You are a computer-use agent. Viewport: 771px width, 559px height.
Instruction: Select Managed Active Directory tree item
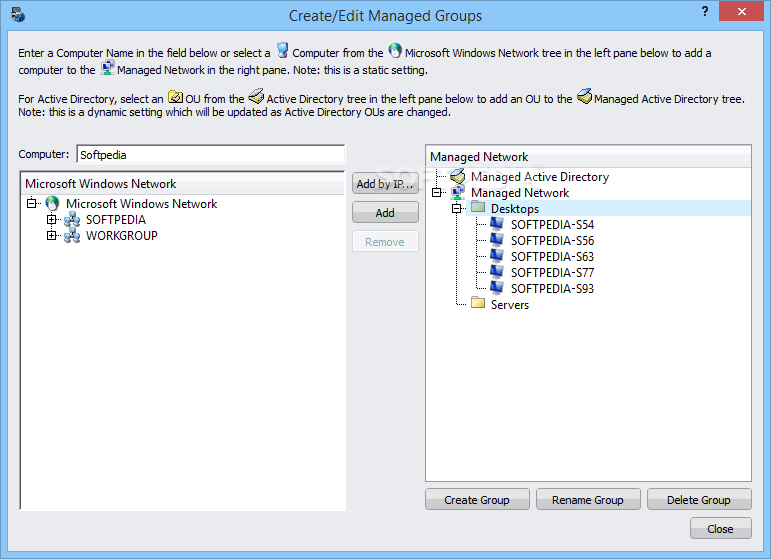(x=540, y=177)
